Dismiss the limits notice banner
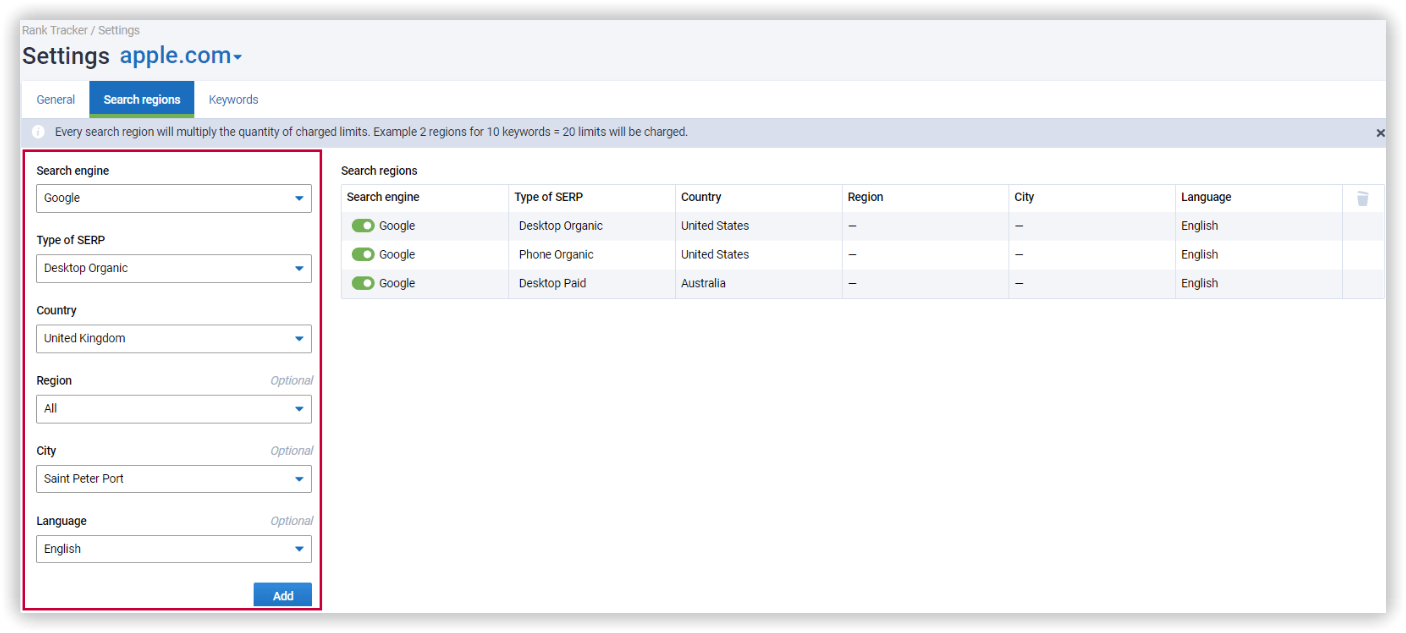This screenshot has height=633, width=1406. coord(1380,133)
